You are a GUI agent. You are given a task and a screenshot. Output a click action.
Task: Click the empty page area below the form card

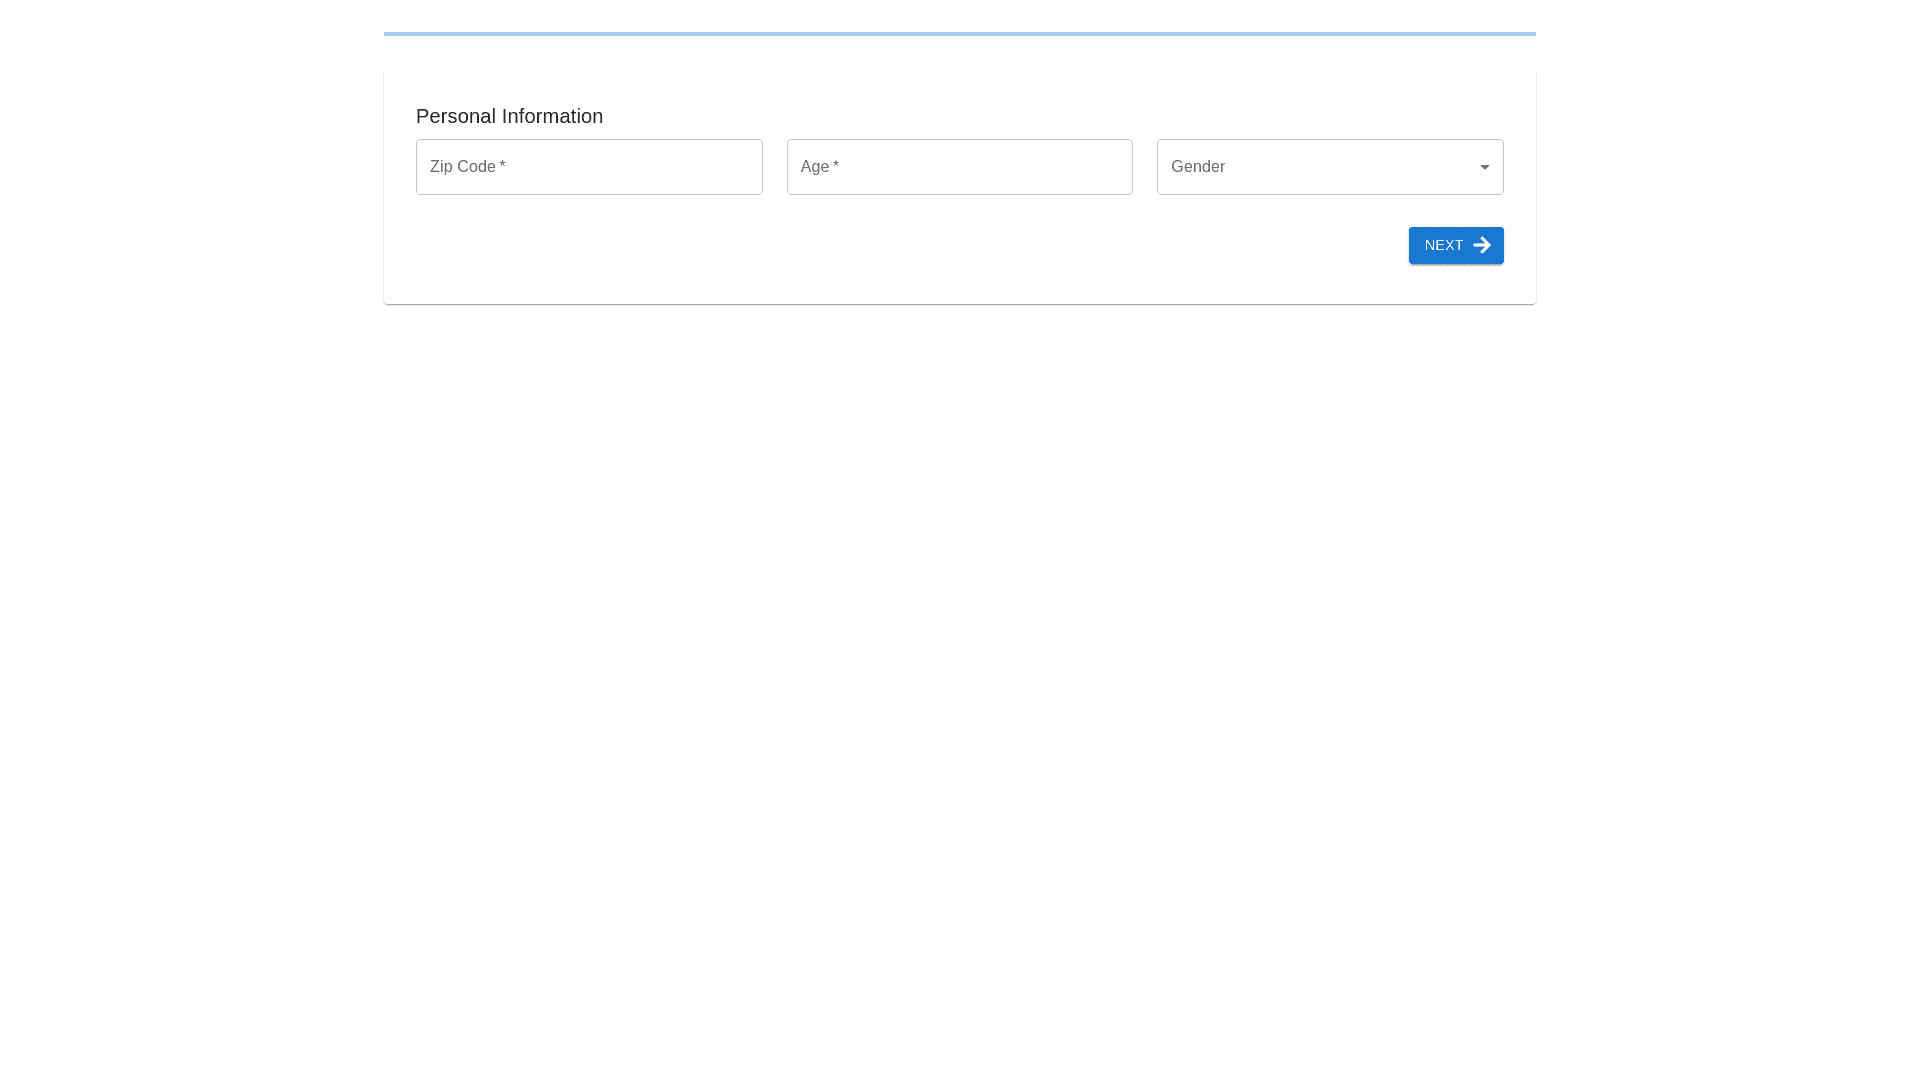tap(959, 650)
